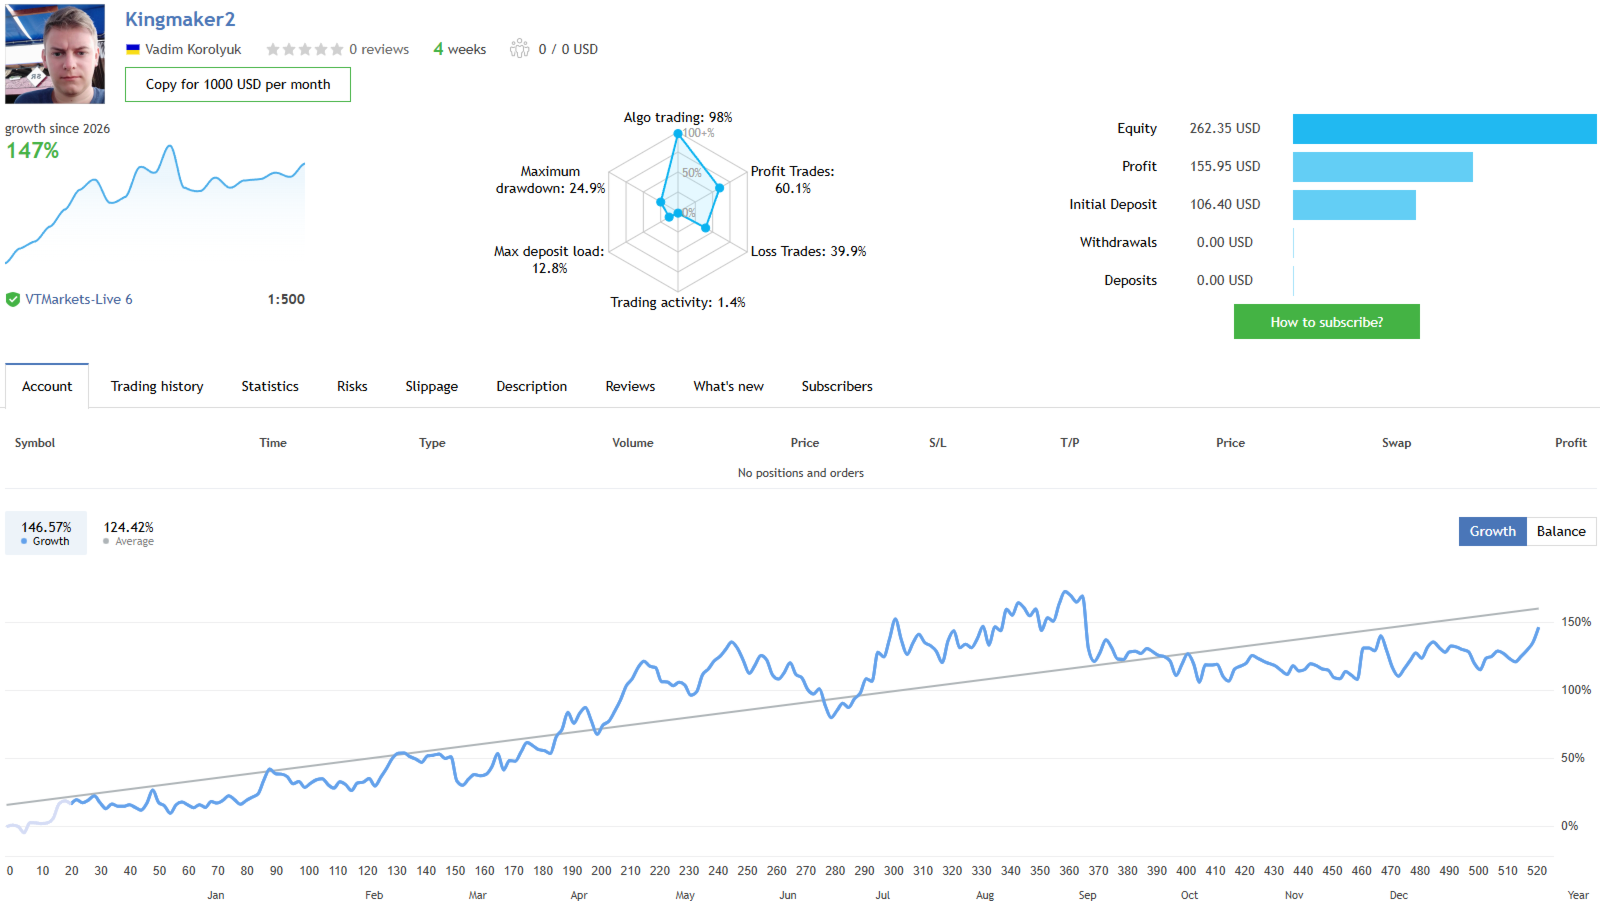Viewport: 1600px width, 901px height.
Task: Click the subscribers people icon
Action: click(x=519, y=48)
